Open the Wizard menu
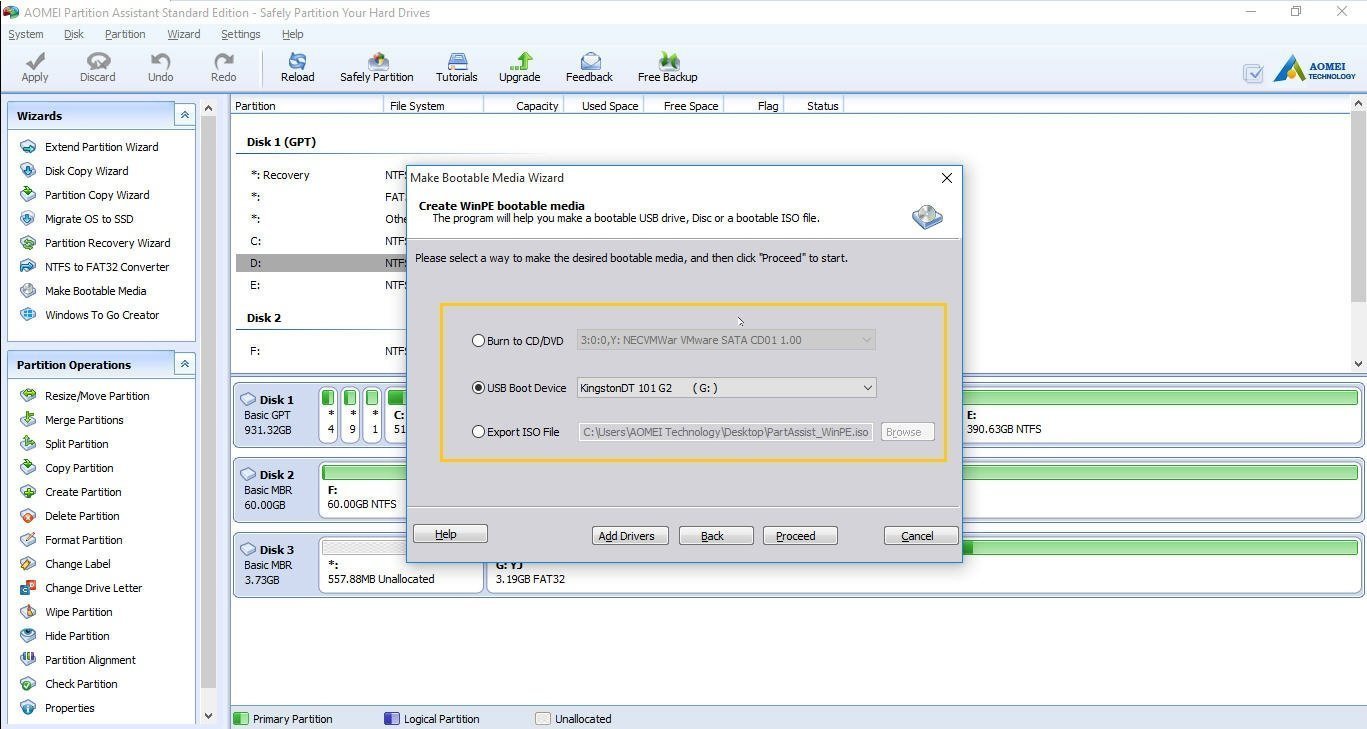This screenshot has height=729, width=1367. click(183, 34)
